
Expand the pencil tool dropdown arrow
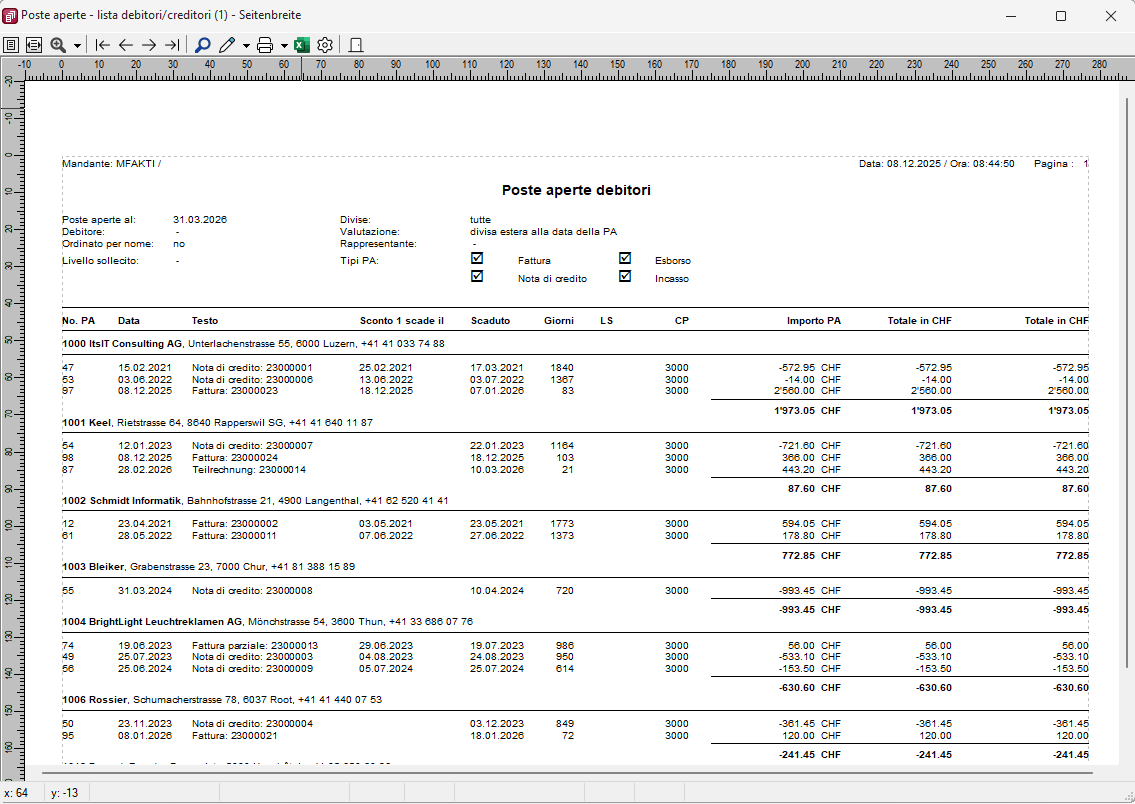[246, 46]
